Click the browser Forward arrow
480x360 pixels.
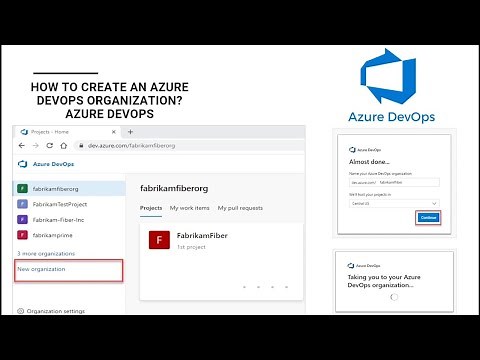pyautogui.click(x=36, y=146)
